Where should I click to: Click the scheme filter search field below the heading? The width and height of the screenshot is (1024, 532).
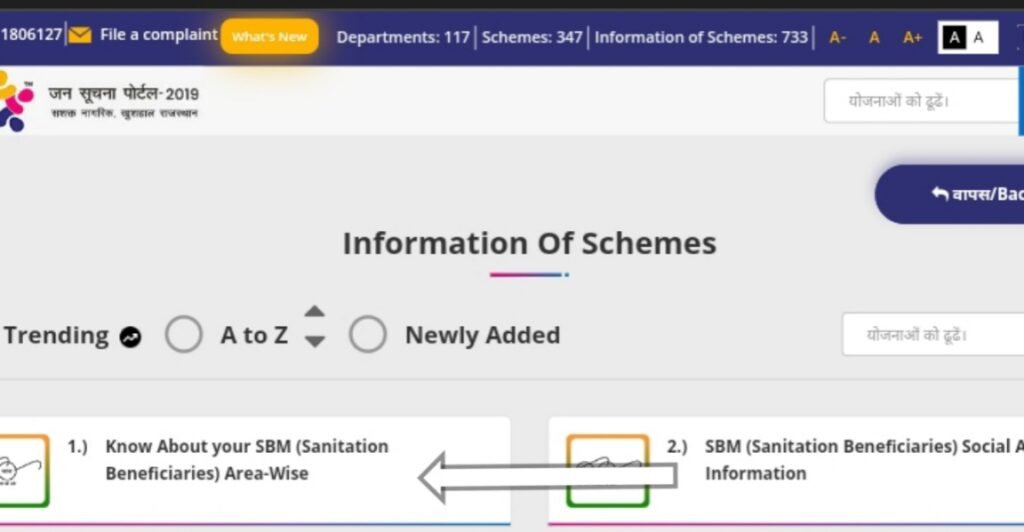tap(933, 334)
